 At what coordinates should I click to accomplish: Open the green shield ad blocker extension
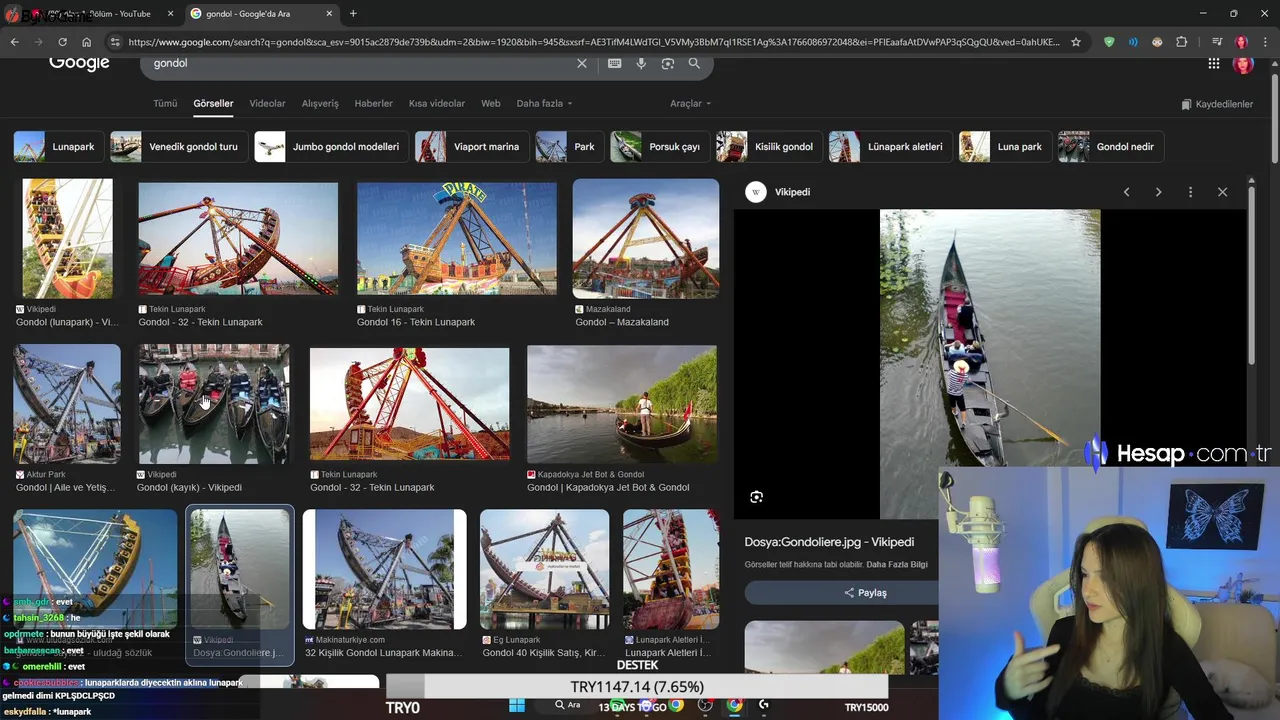tap(1109, 42)
